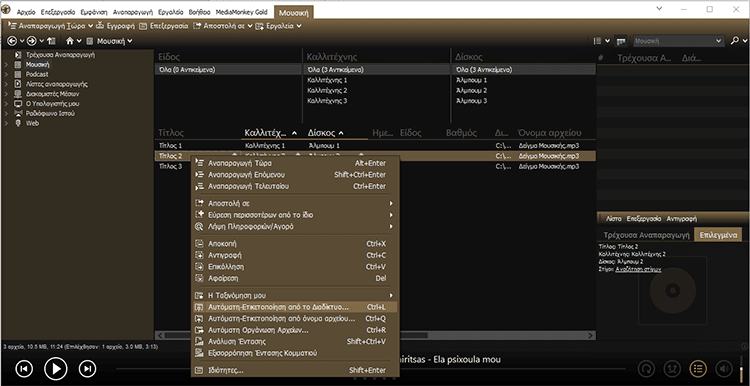The width and height of the screenshot is (750, 386).
Task: Open the Home breadcrumb dropdown arrow
Action: 79,41
